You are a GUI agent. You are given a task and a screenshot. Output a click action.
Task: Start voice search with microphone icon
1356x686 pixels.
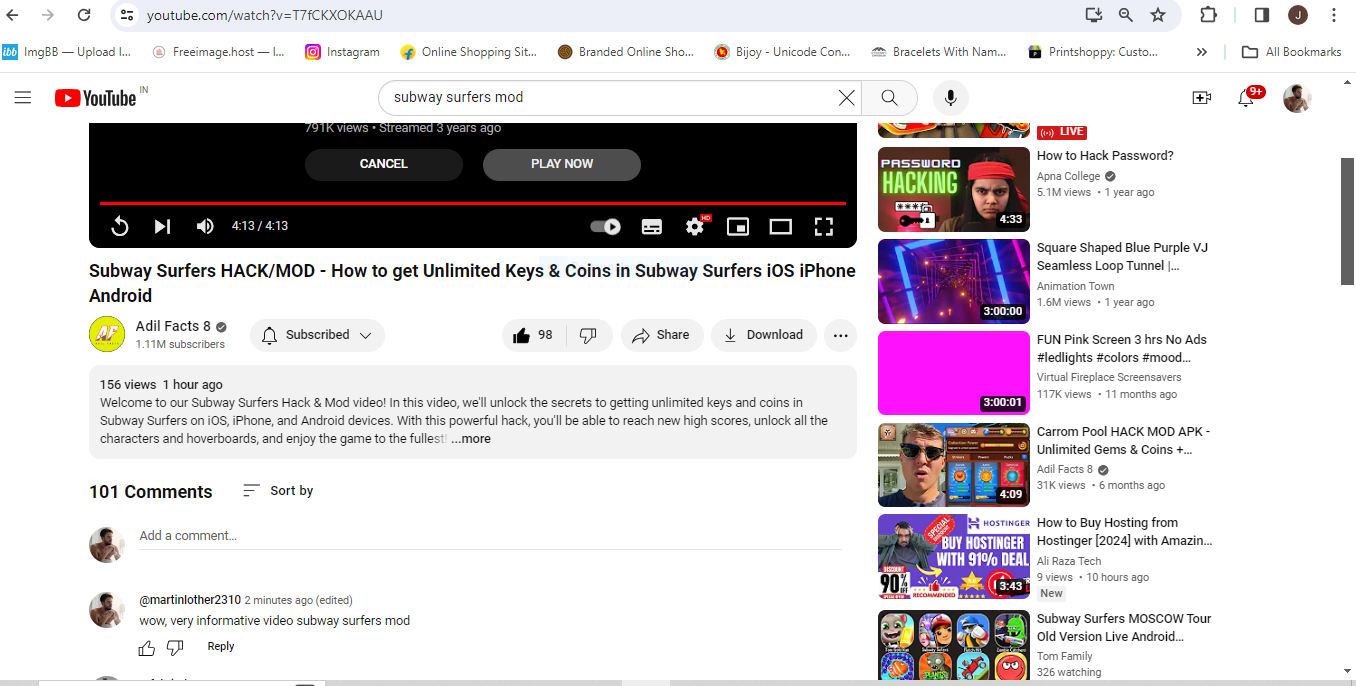pyautogui.click(x=951, y=97)
